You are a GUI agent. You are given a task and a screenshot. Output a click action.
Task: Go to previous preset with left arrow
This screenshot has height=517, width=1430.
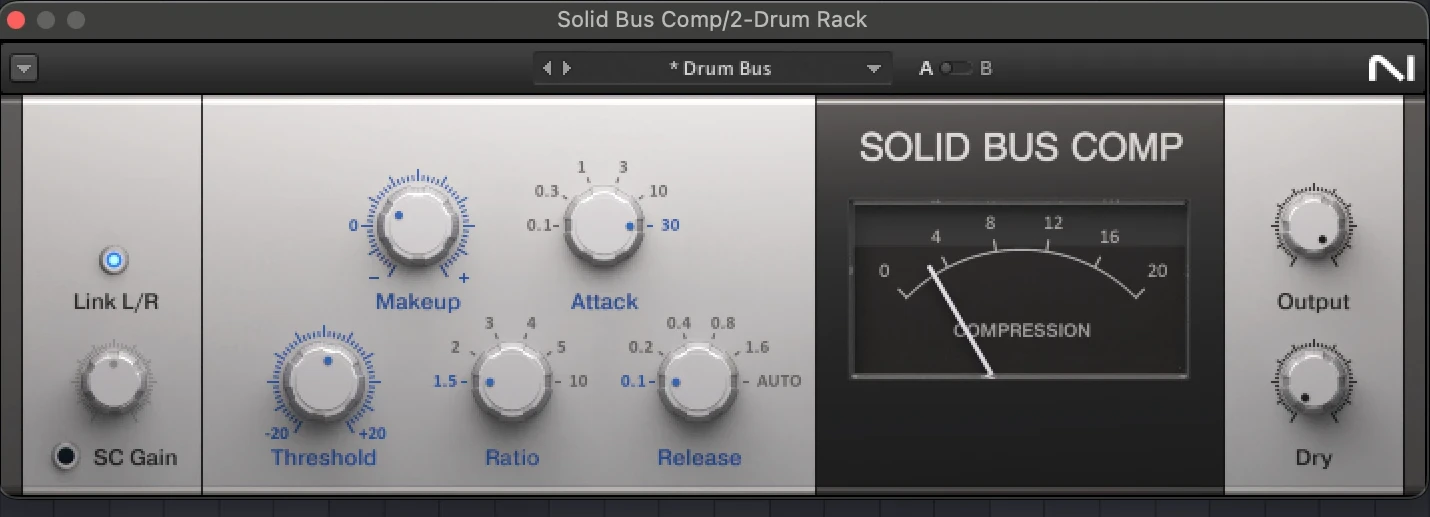pyautogui.click(x=547, y=69)
